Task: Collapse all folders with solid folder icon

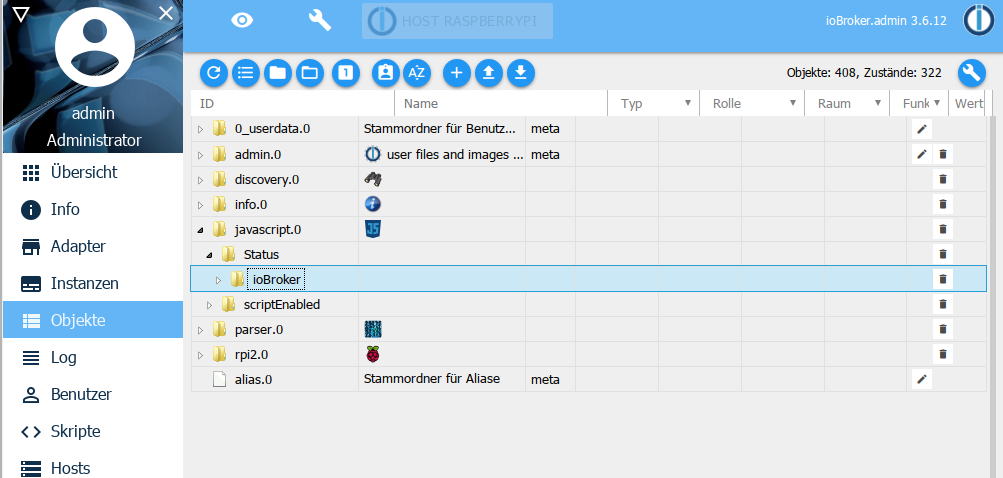Action: [278, 73]
